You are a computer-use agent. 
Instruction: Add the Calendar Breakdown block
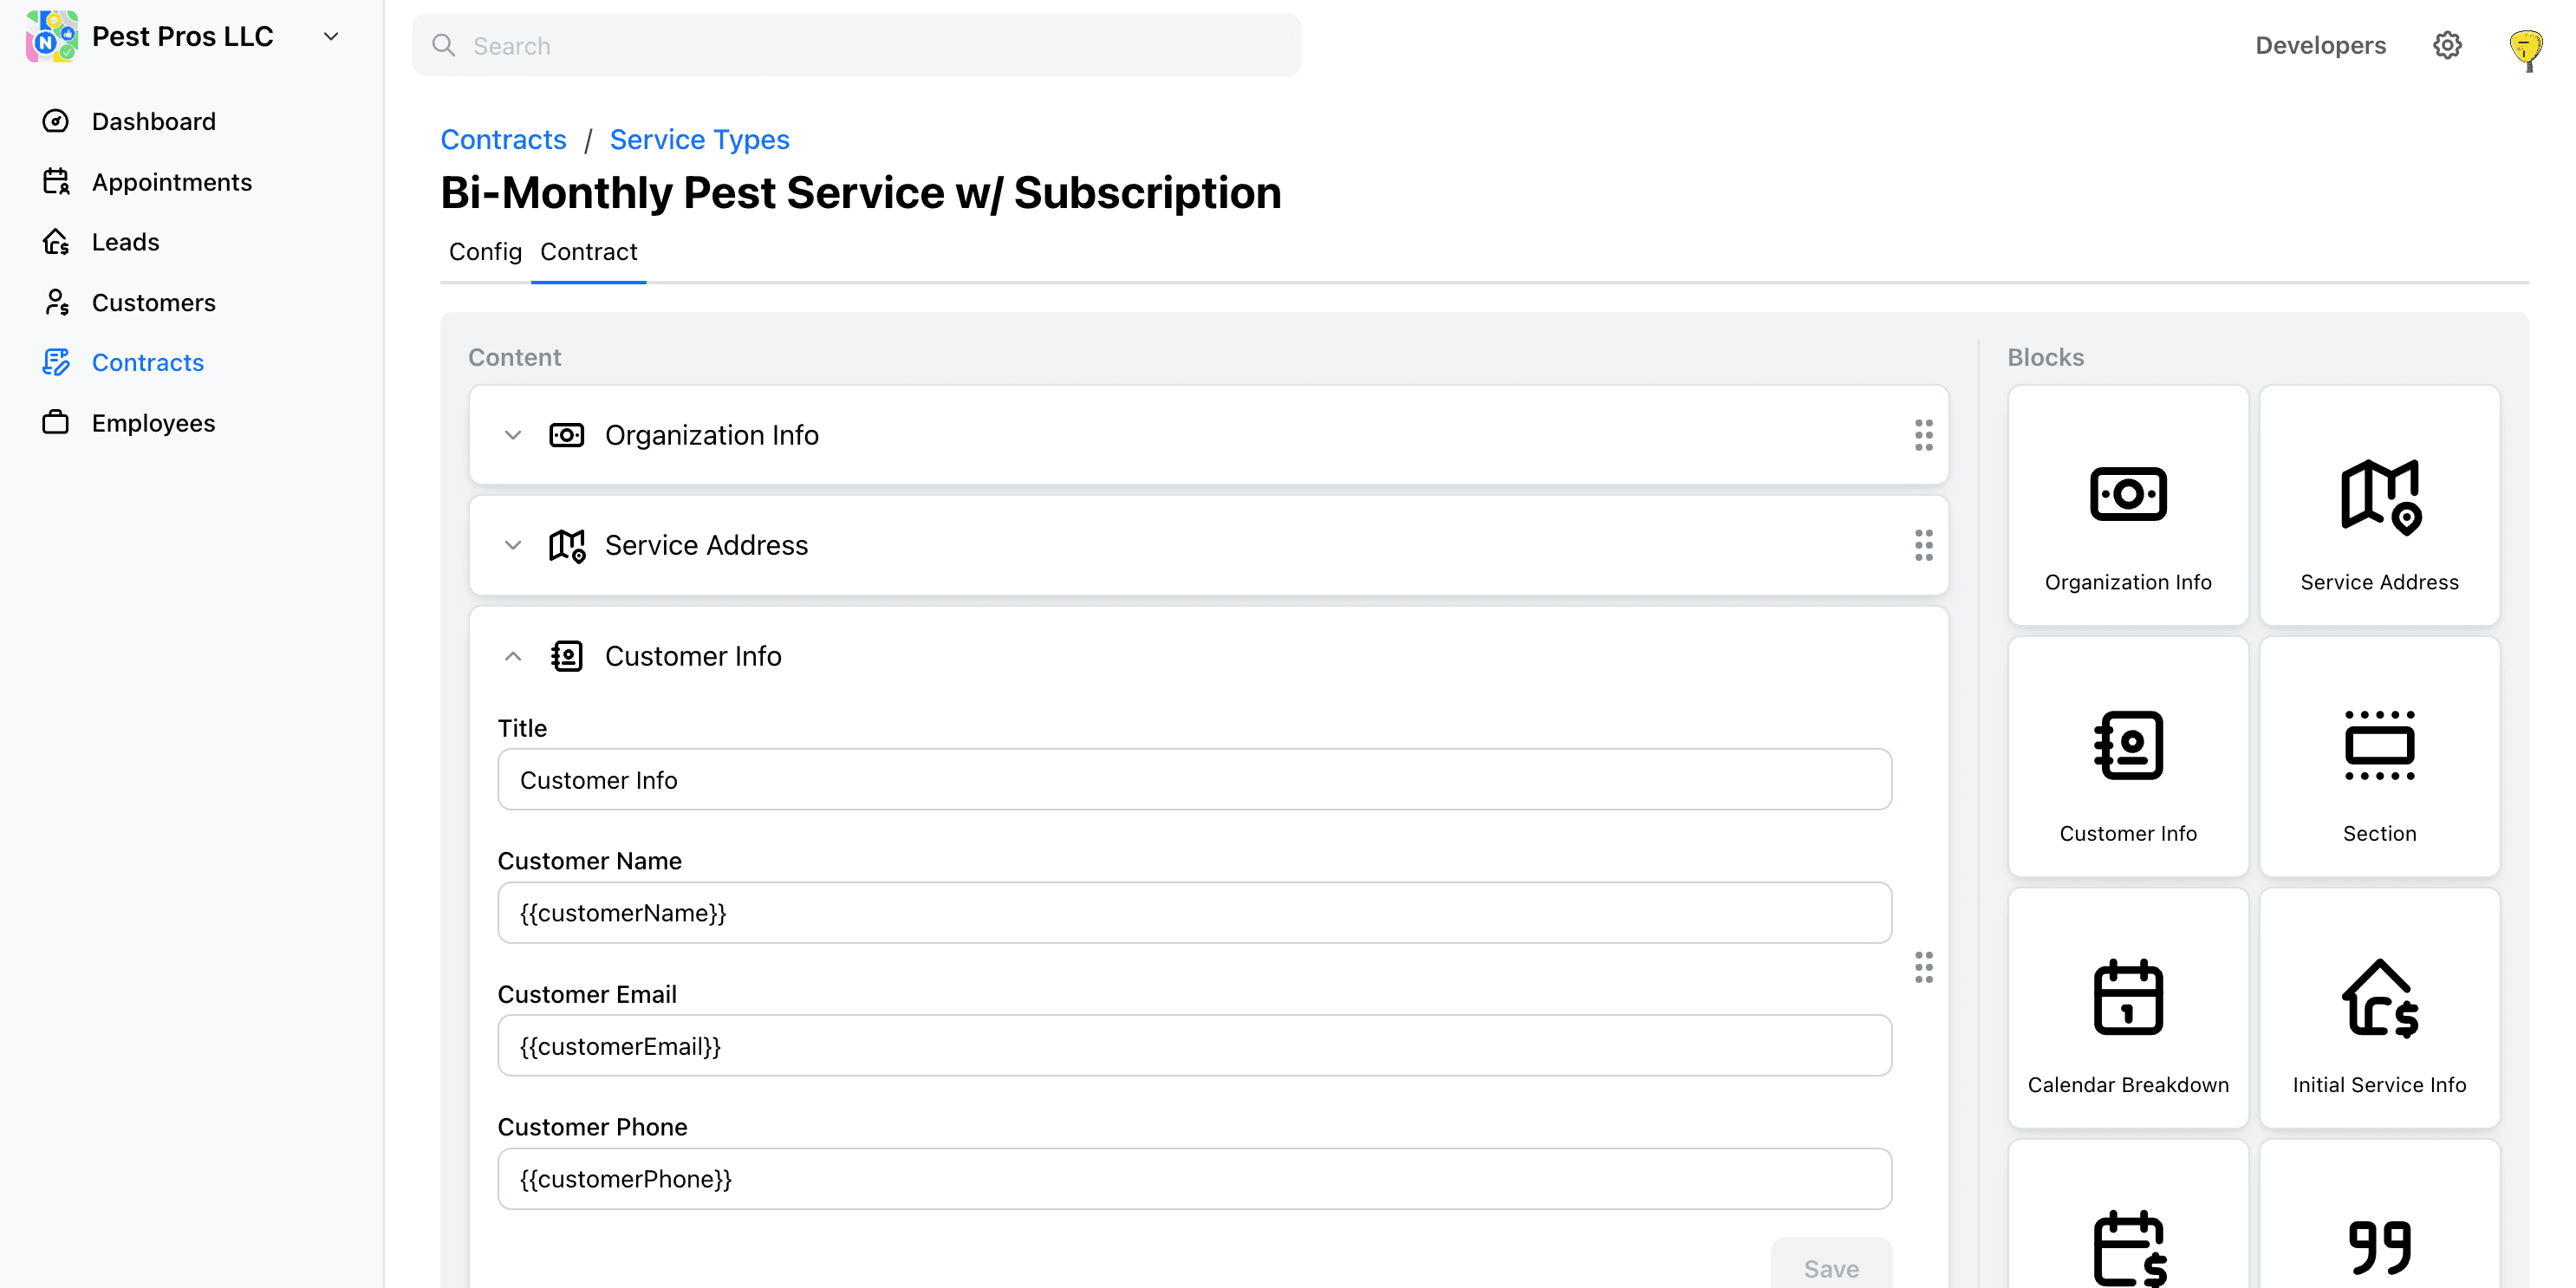click(2127, 1008)
